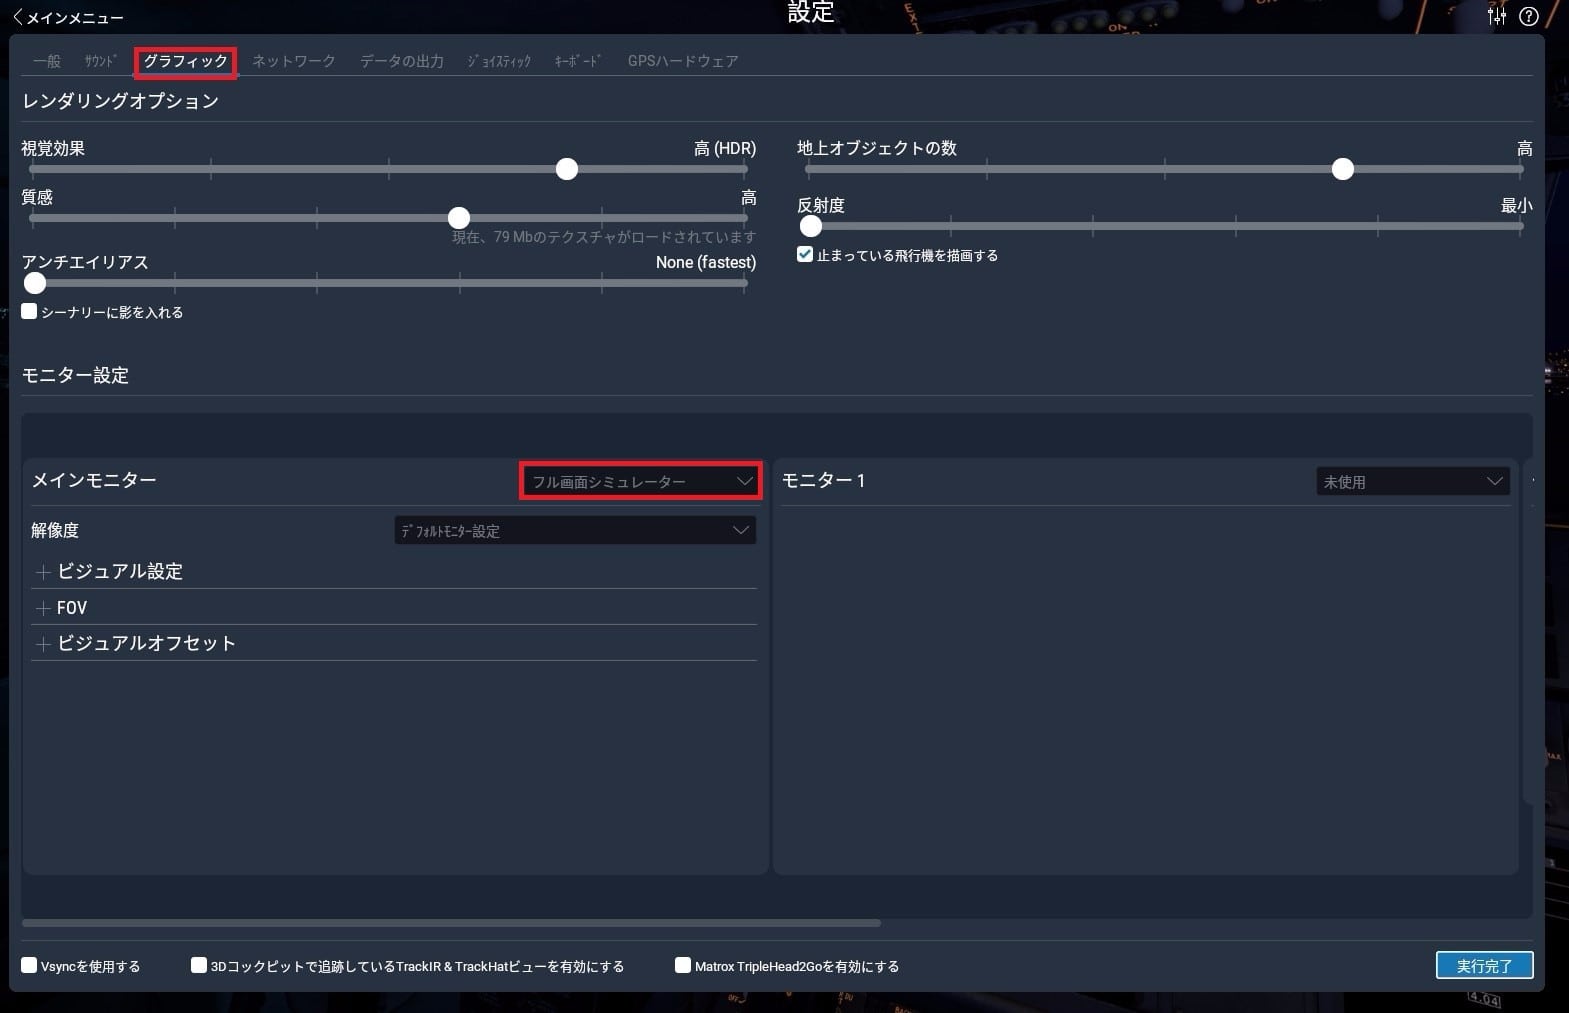This screenshot has height=1013, width=1569.
Task: Expand the ビジュアル設定 section
Action: coord(43,572)
